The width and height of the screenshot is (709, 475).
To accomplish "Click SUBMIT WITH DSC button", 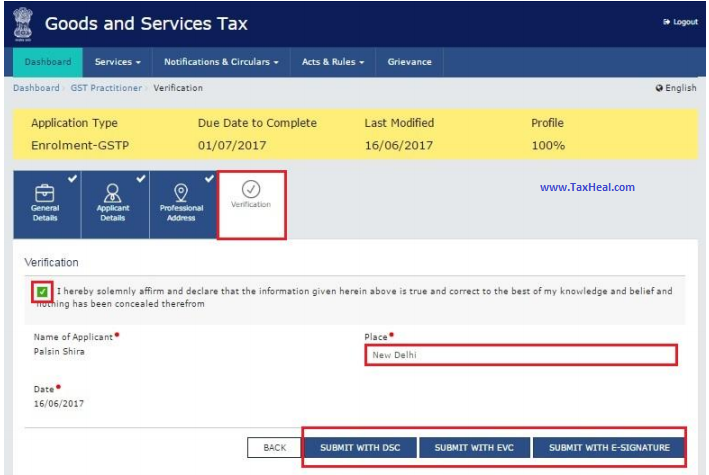I will [360, 447].
